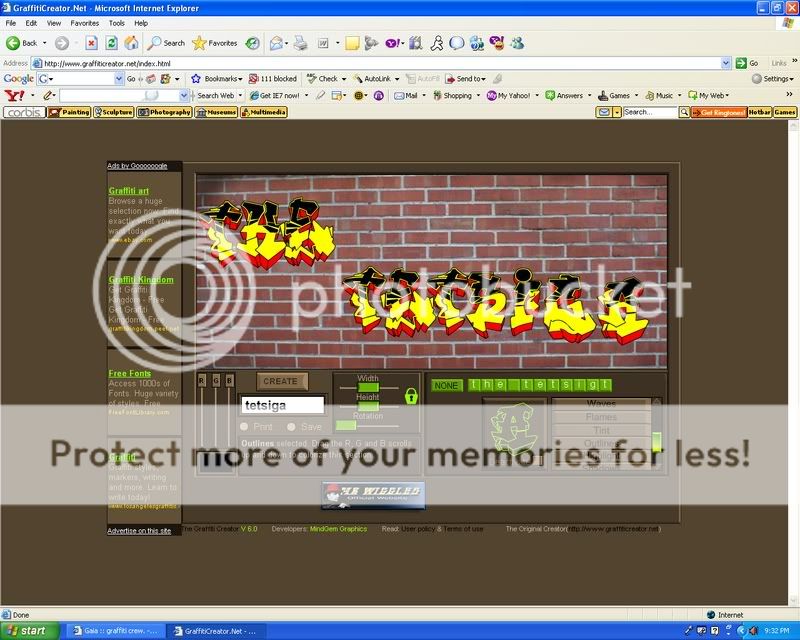Click the IE Home toolbar icon
Viewport: 800px width, 640px height.
pos(130,43)
